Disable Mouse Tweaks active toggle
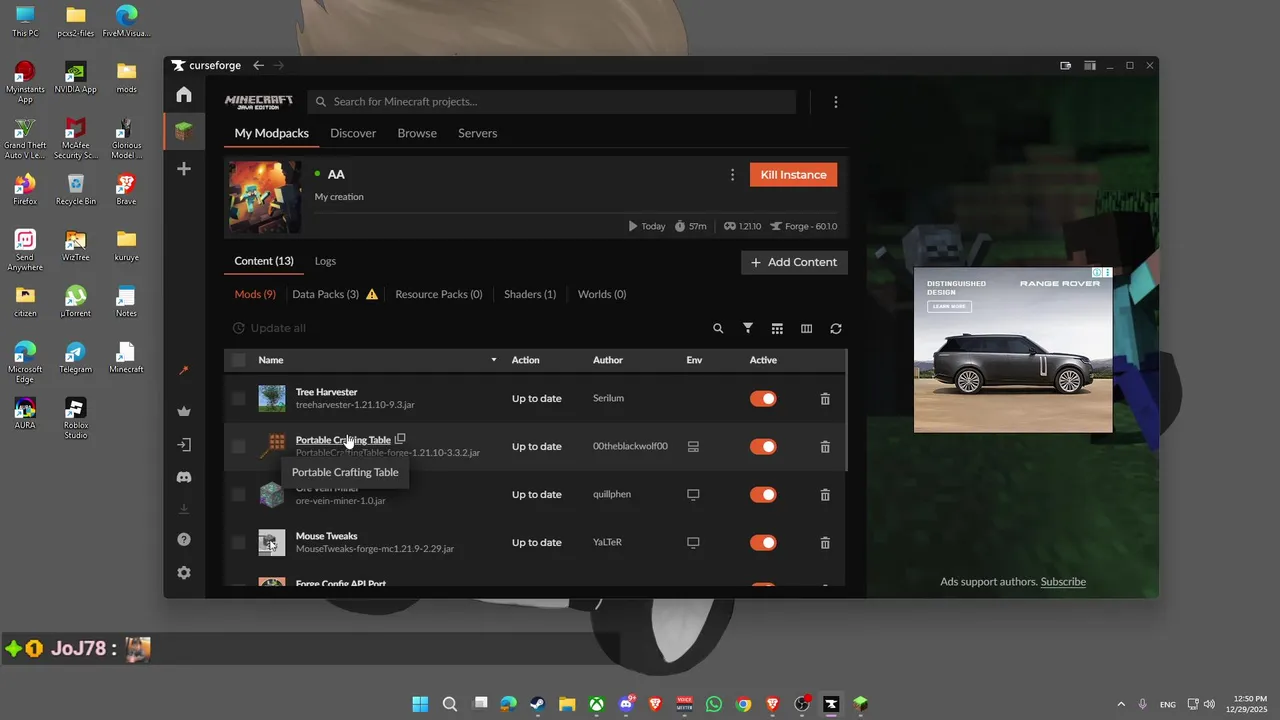The width and height of the screenshot is (1280, 720). tap(763, 543)
